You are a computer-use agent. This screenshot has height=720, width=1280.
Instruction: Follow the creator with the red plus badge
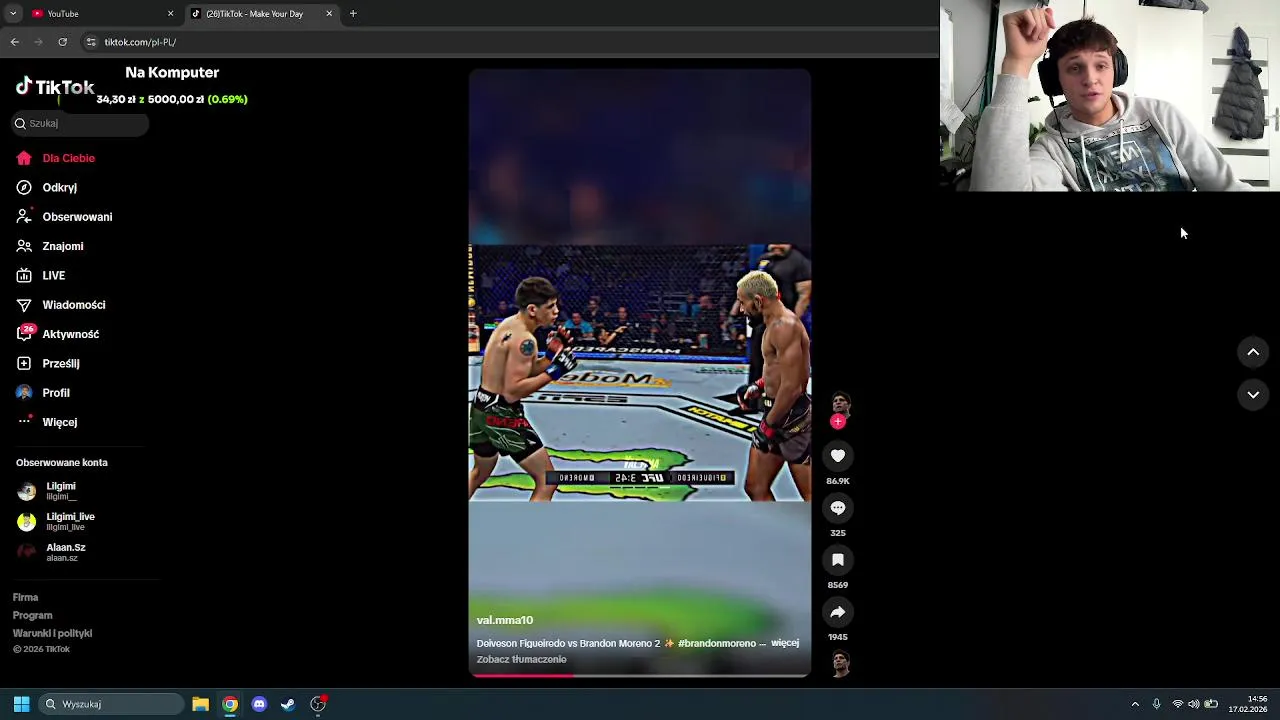tap(838, 422)
